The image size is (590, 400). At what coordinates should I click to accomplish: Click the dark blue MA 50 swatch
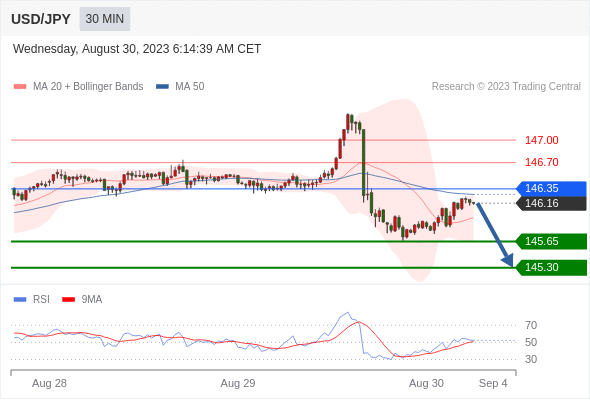pos(163,87)
